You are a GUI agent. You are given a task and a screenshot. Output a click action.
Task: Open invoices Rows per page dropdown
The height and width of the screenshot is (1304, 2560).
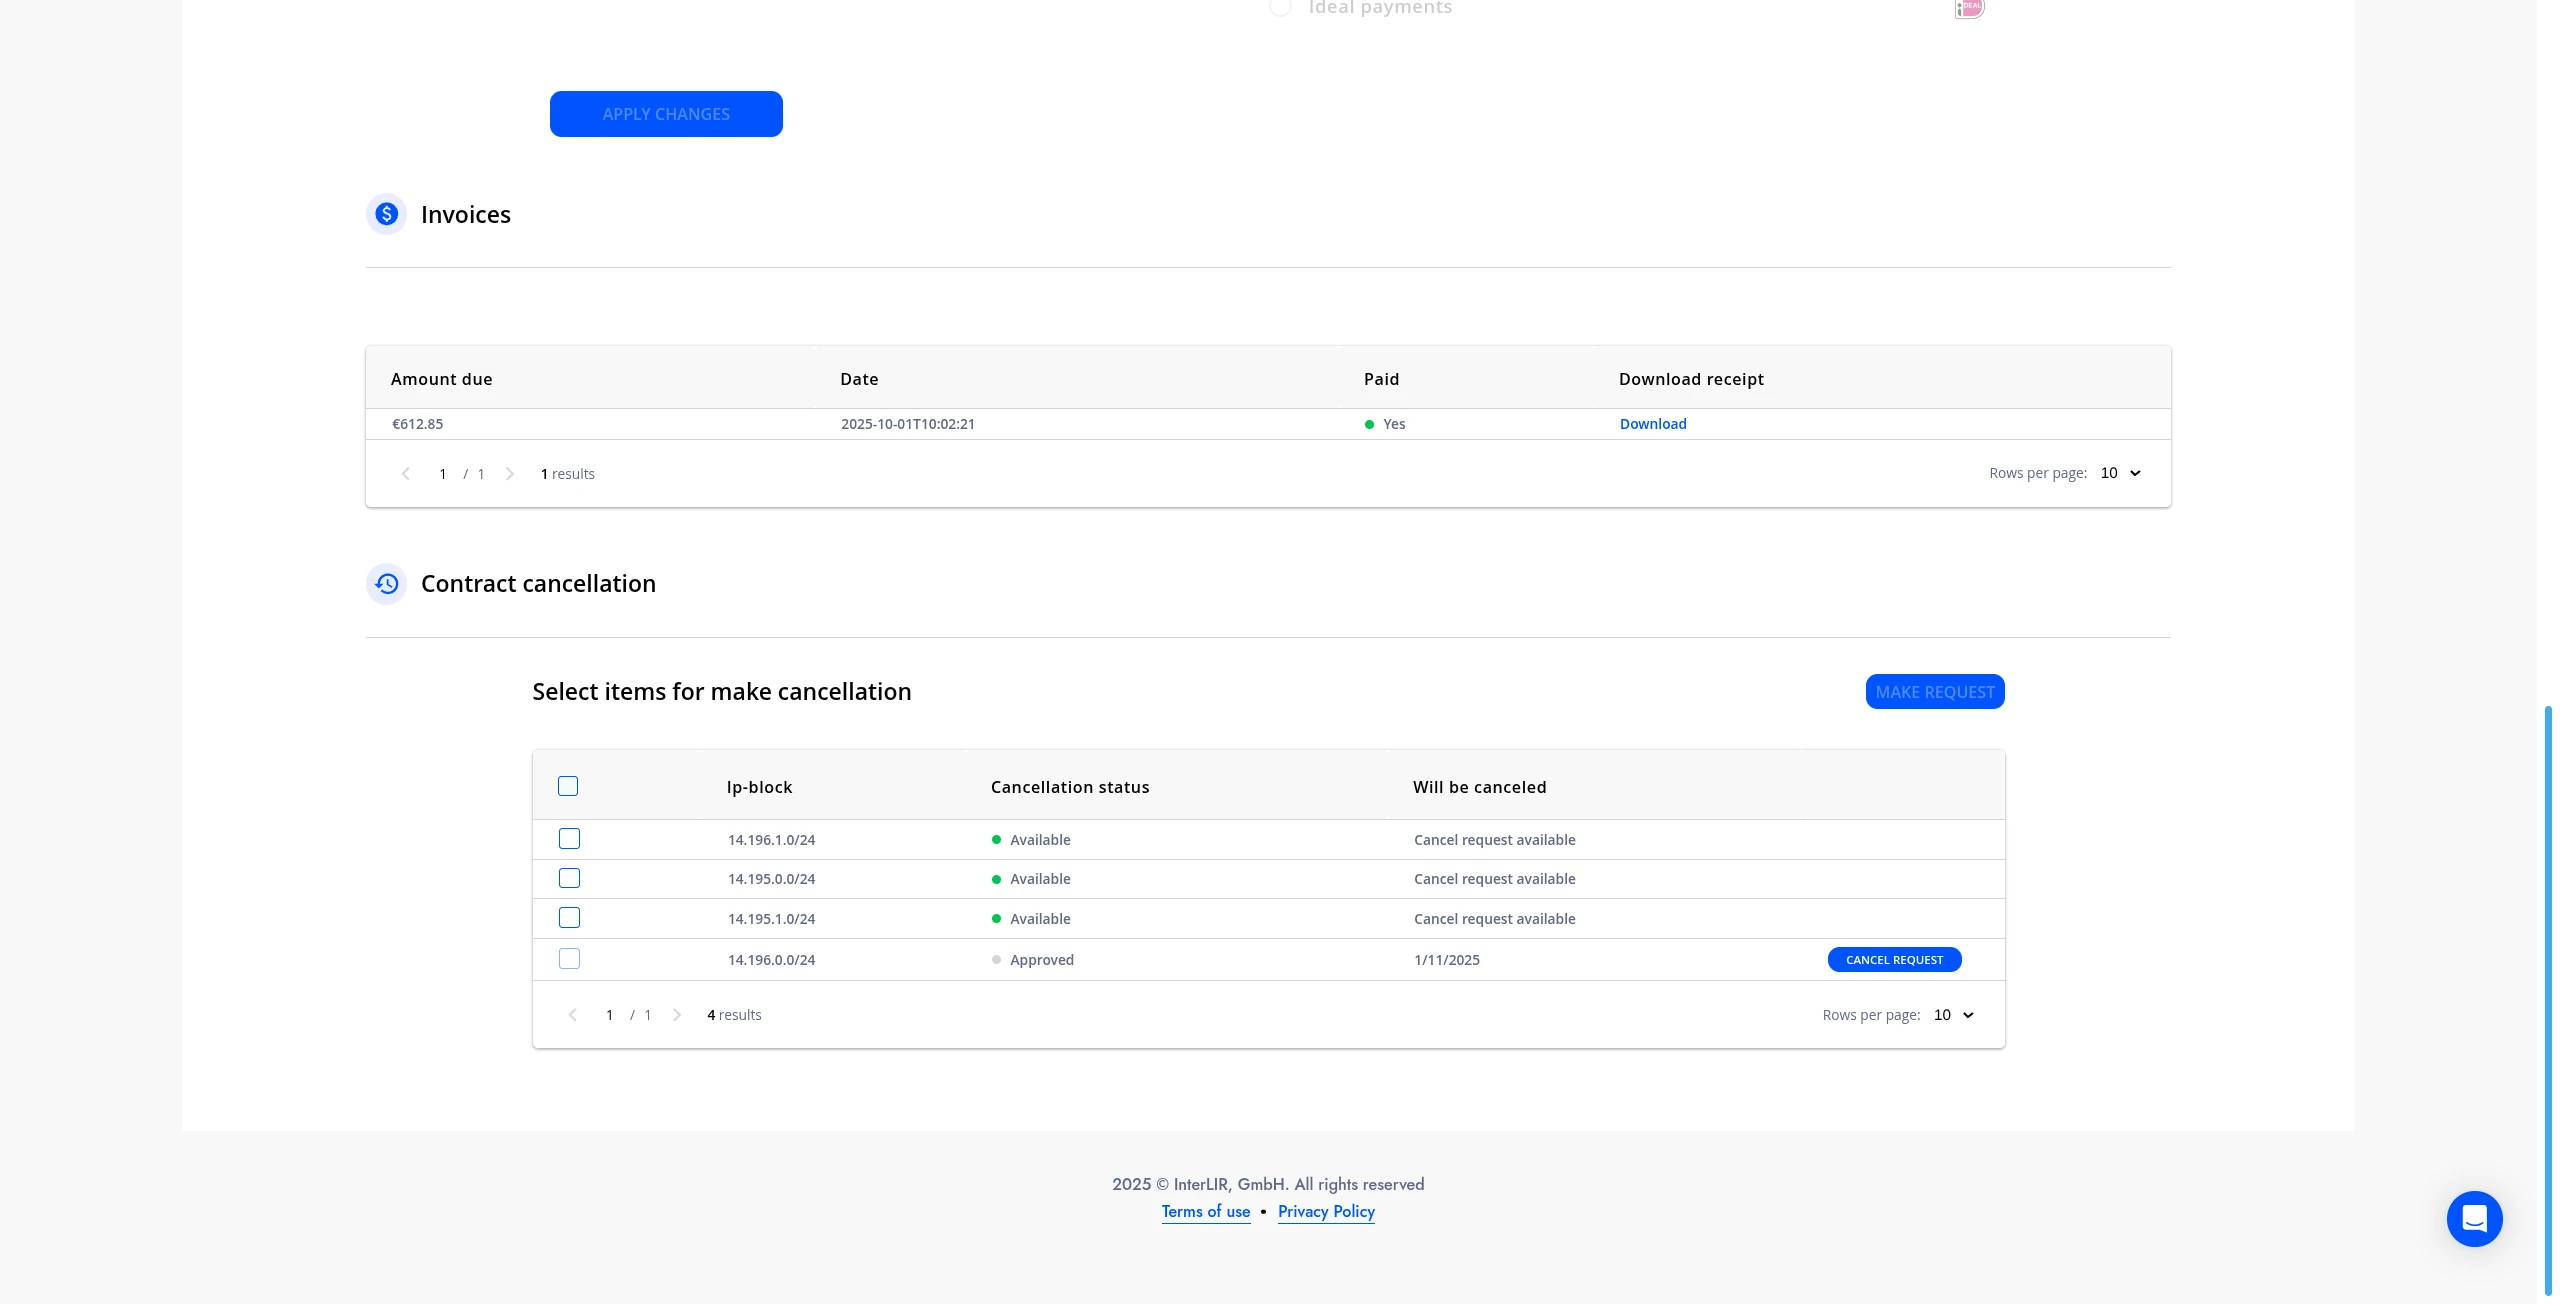pyautogui.click(x=2121, y=473)
